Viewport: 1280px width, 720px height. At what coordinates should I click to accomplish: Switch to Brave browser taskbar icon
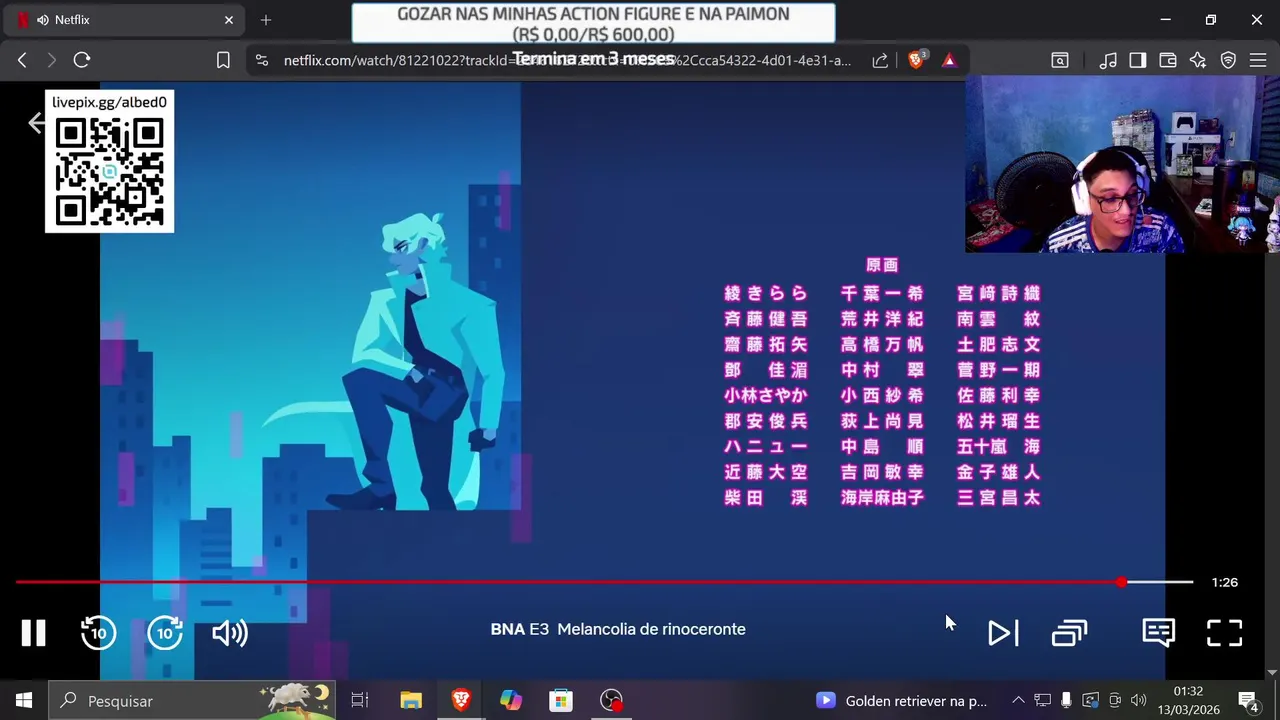click(x=461, y=700)
